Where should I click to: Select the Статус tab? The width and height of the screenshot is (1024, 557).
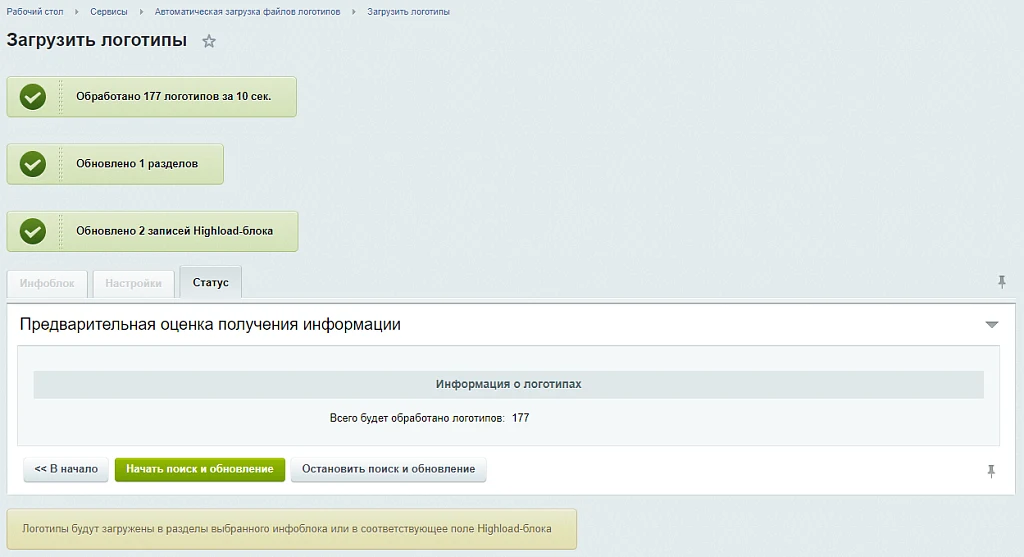[210, 282]
